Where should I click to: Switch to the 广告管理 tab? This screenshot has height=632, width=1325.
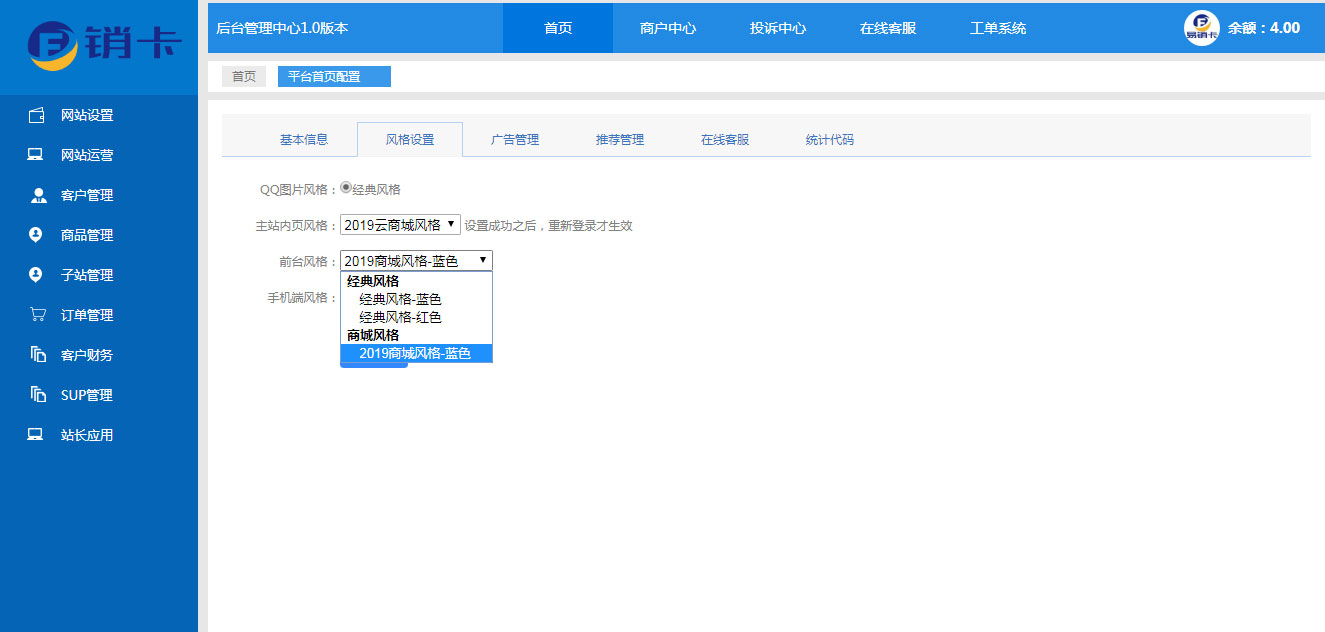514,139
